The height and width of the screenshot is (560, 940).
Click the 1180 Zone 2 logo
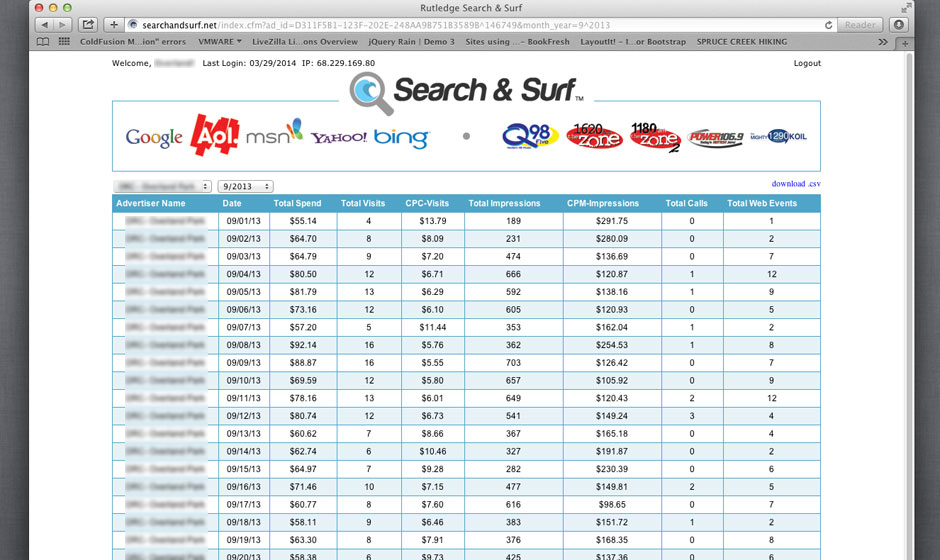pos(655,137)
